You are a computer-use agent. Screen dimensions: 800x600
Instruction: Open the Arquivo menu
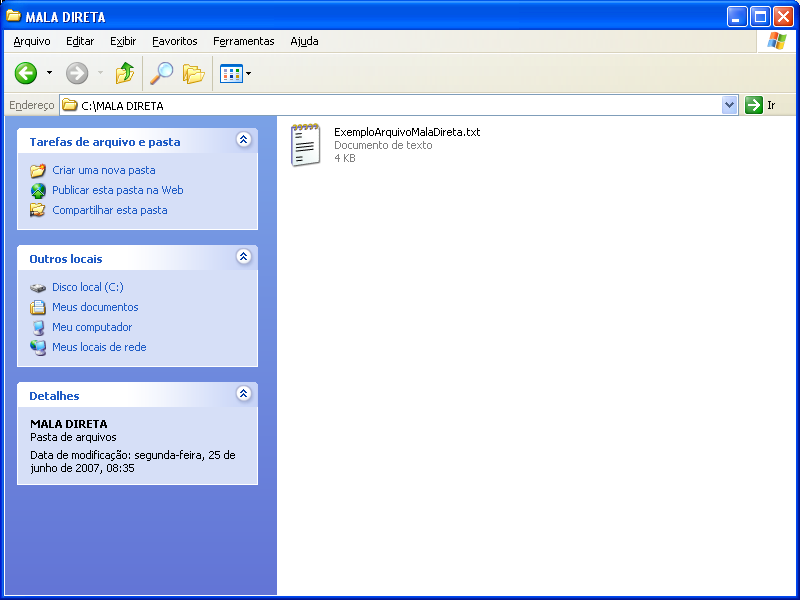32,41
